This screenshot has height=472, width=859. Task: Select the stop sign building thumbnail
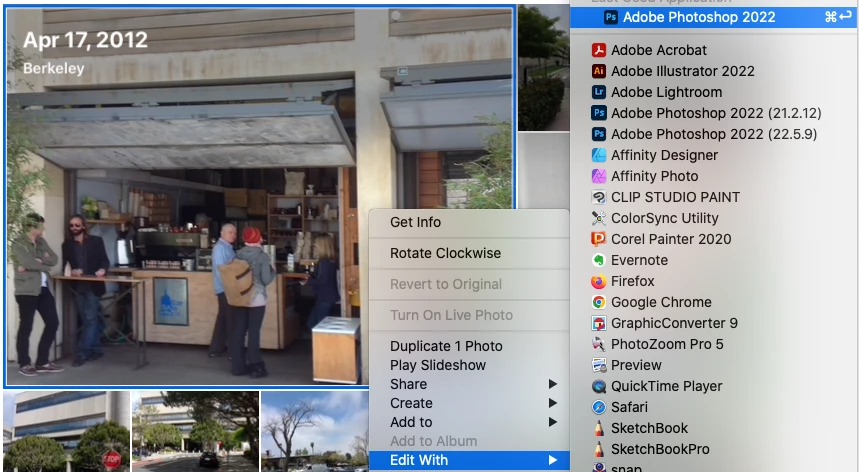click(66, 431)
